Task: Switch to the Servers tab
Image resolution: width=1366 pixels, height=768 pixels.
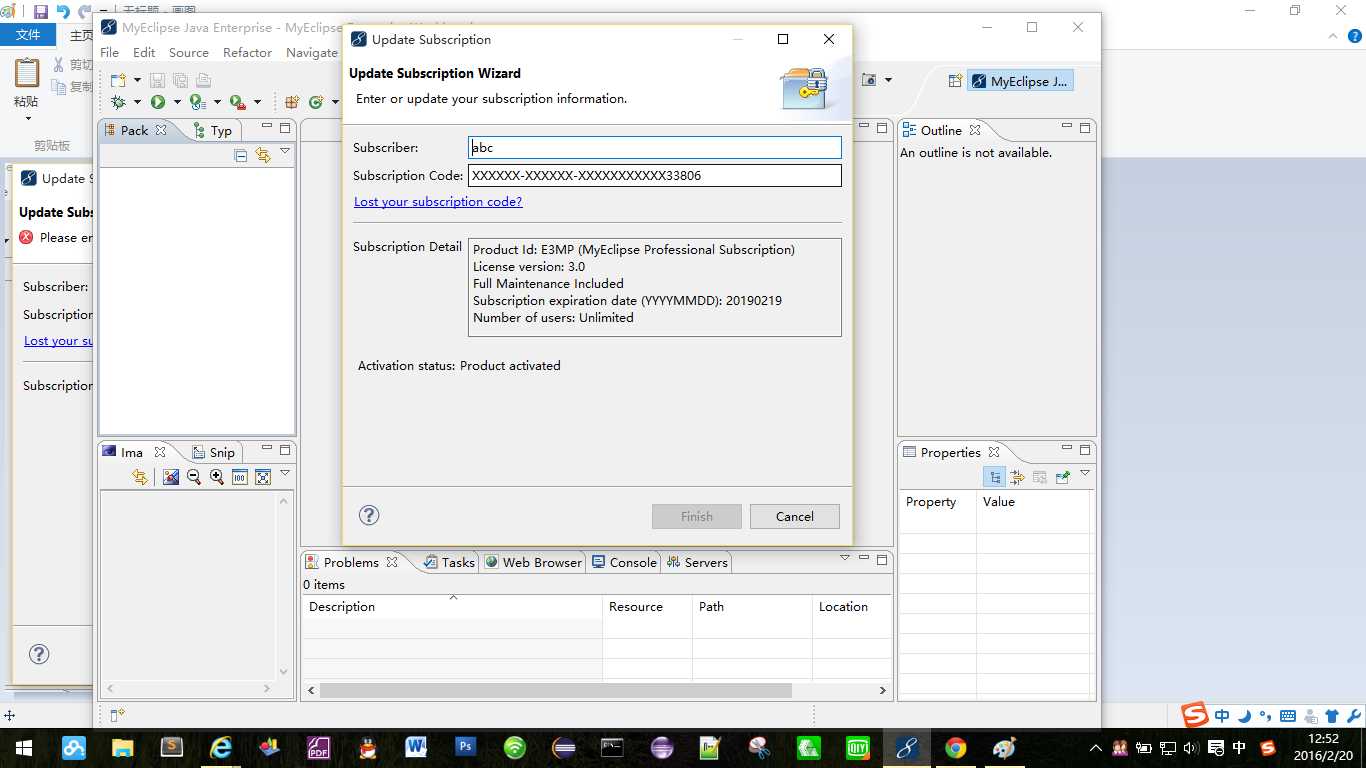Action: pyautogui.click(x=698, y=562)
